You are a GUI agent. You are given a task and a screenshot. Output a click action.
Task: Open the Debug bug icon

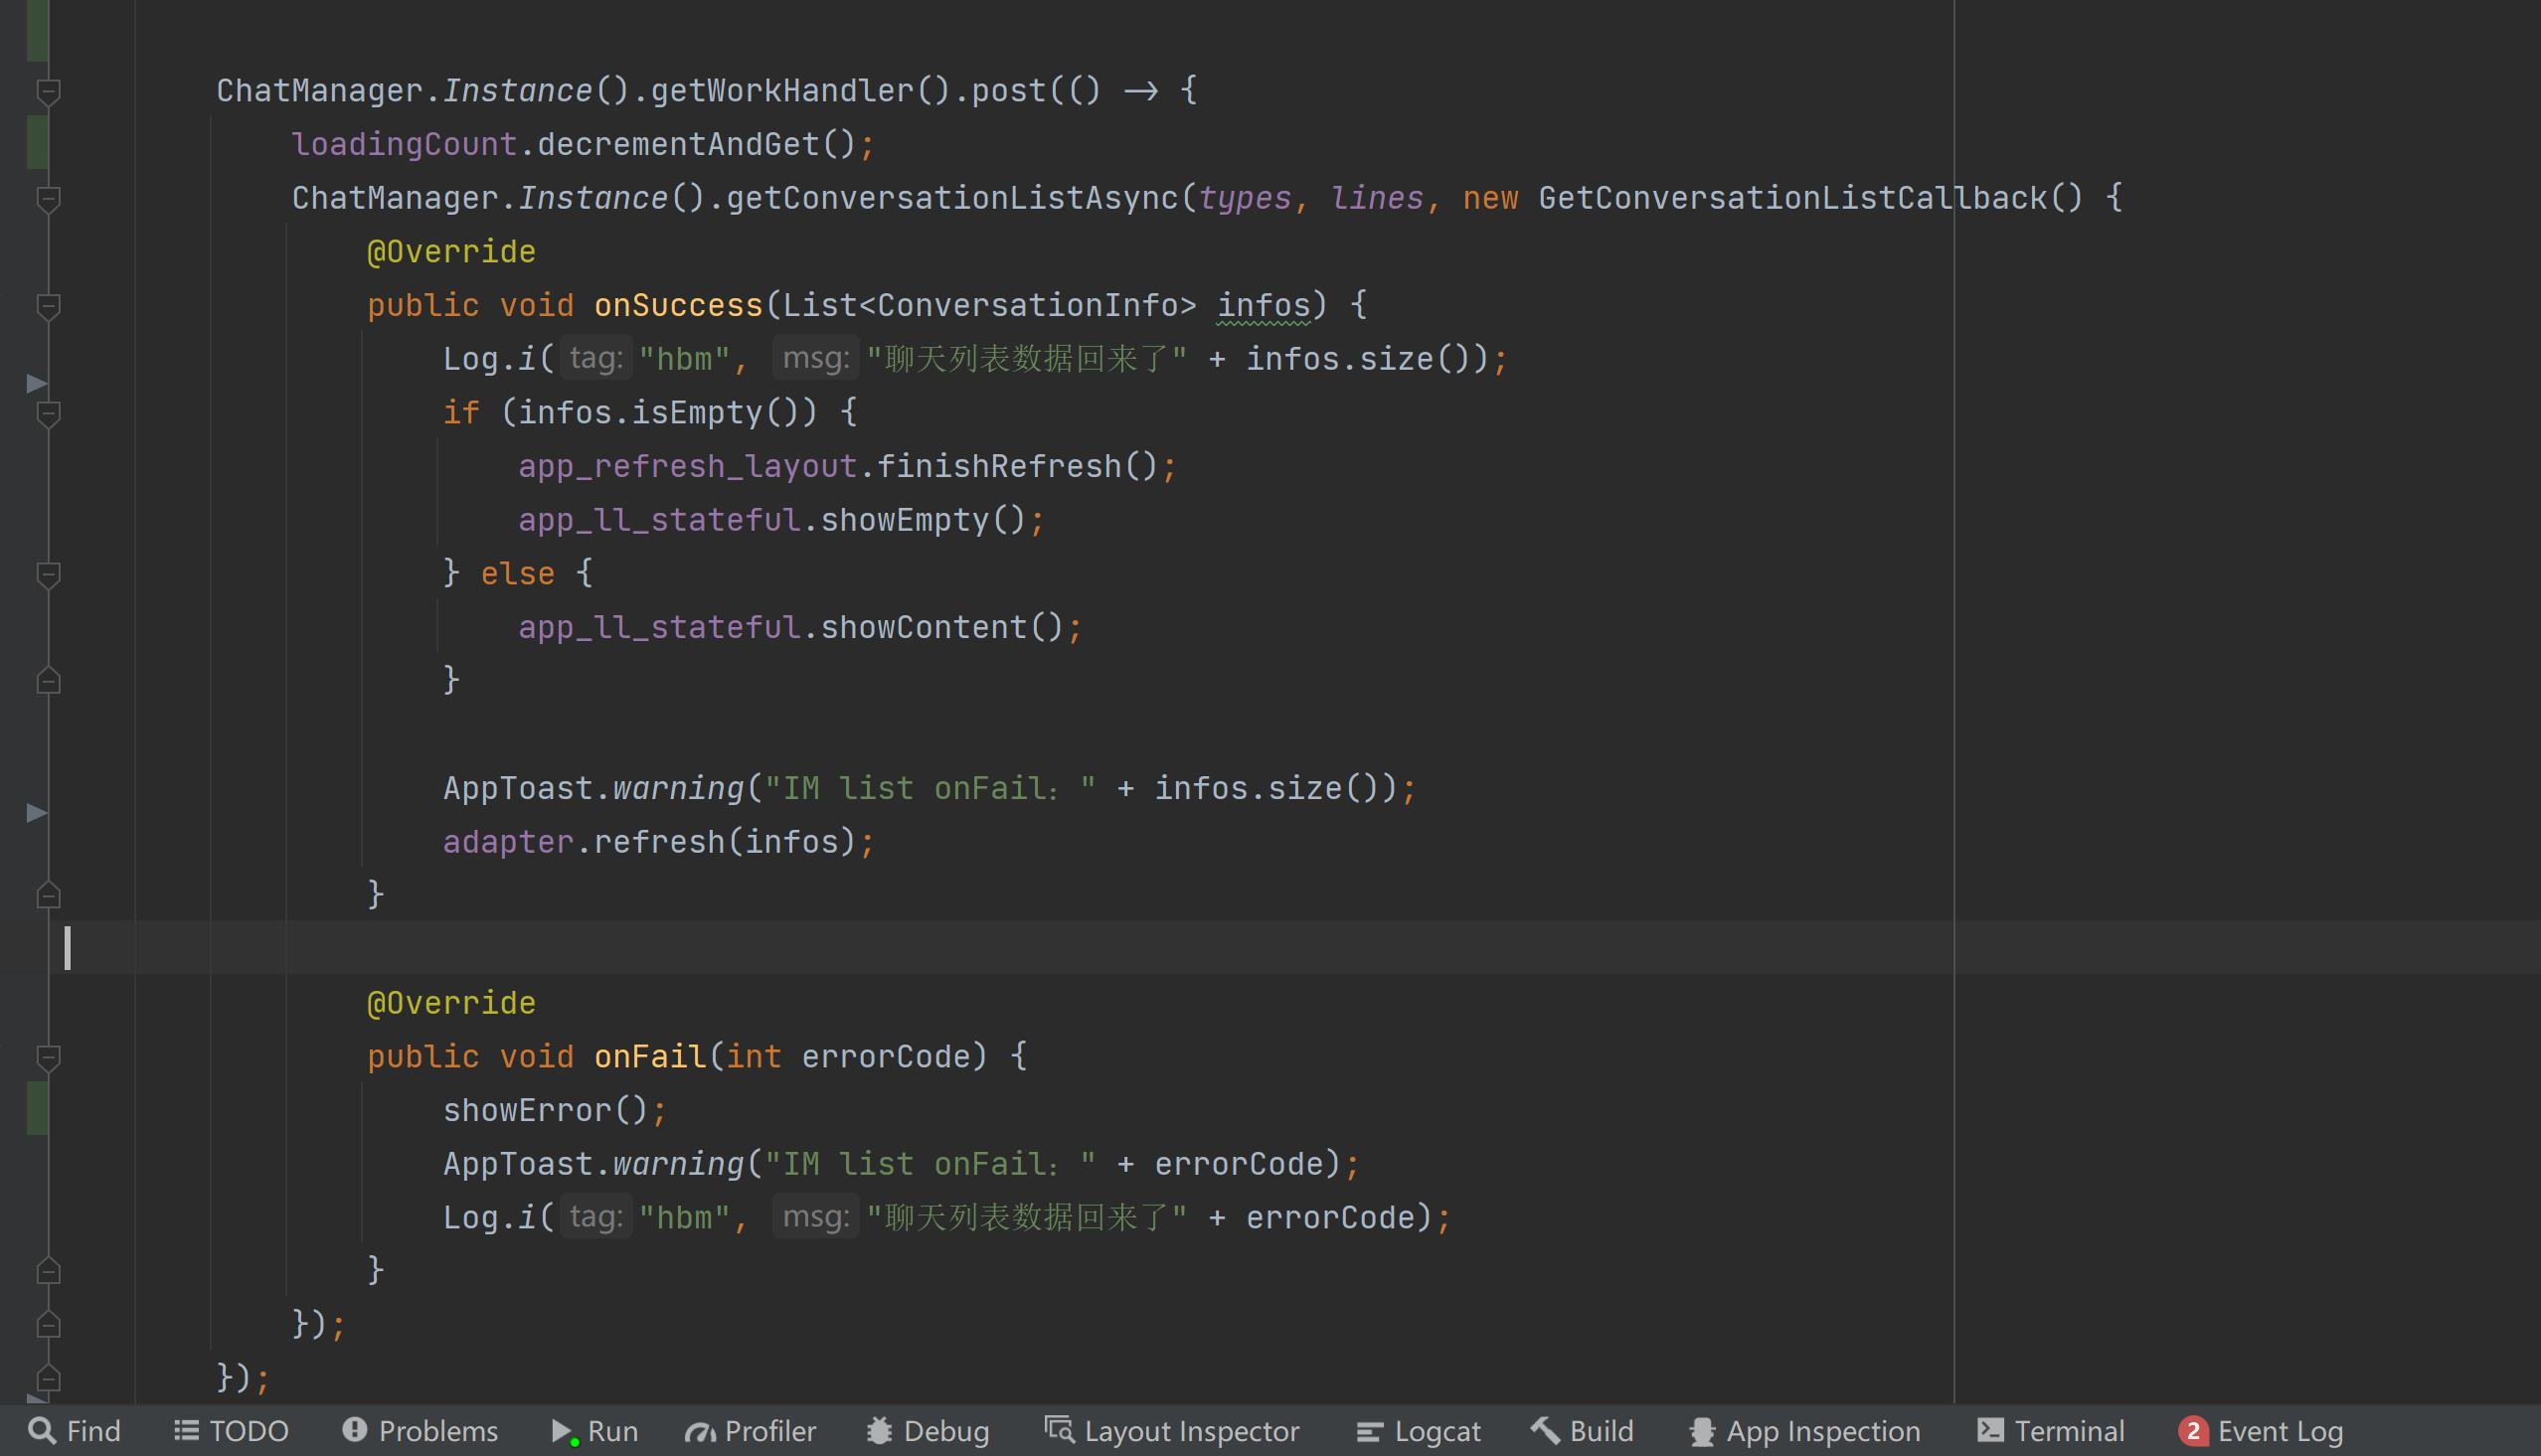880,1430
